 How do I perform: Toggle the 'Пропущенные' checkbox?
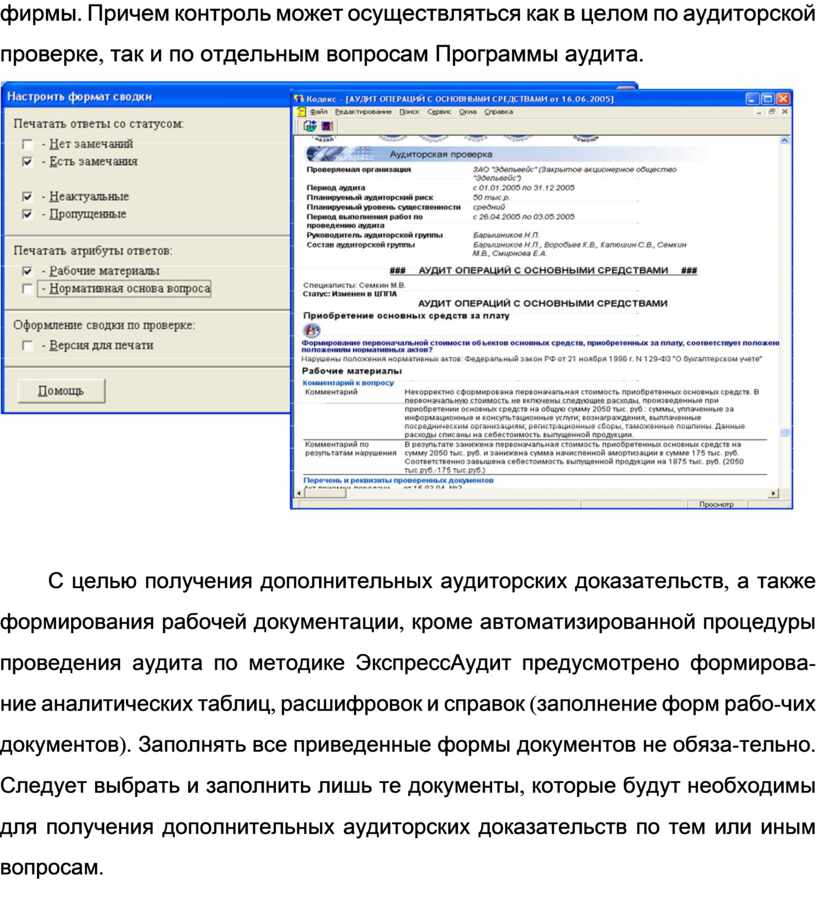(27, 215)
